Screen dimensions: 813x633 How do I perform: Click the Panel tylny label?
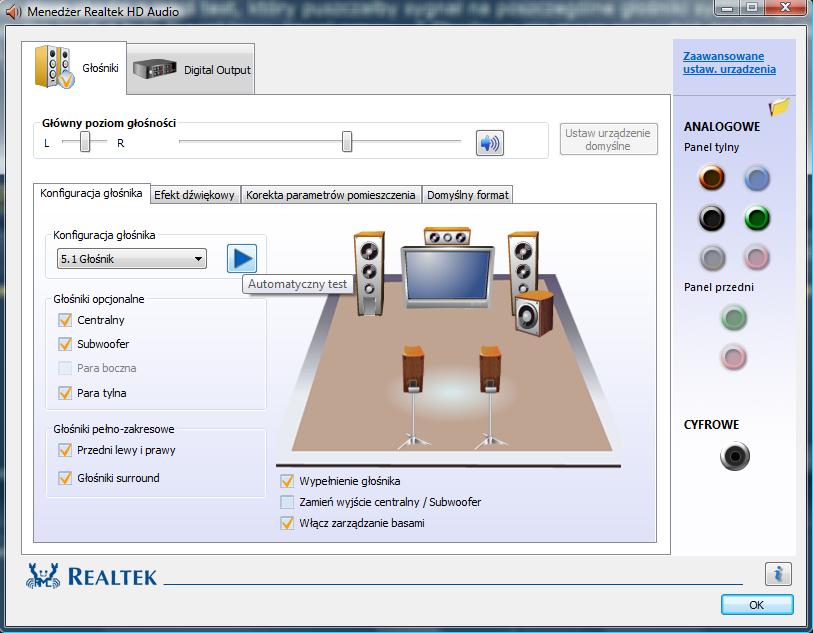coord(711,147)
